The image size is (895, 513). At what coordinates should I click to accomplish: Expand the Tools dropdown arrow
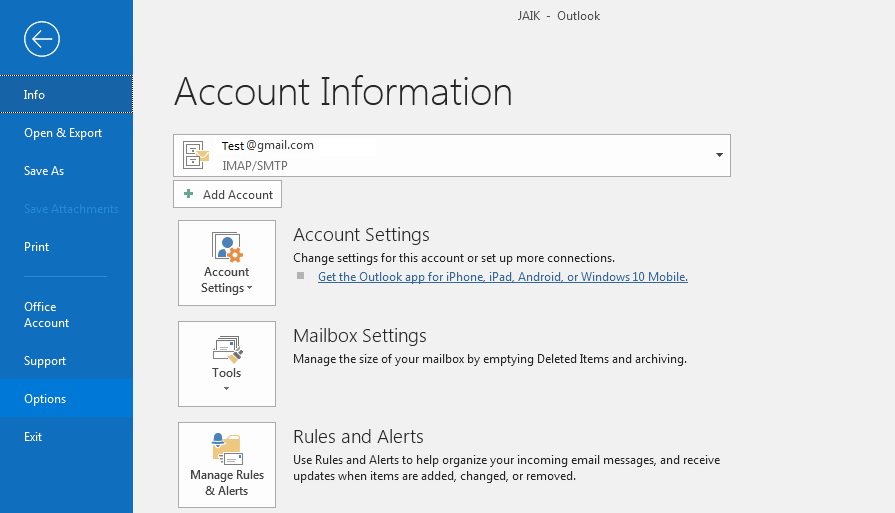tap(227, 389)
